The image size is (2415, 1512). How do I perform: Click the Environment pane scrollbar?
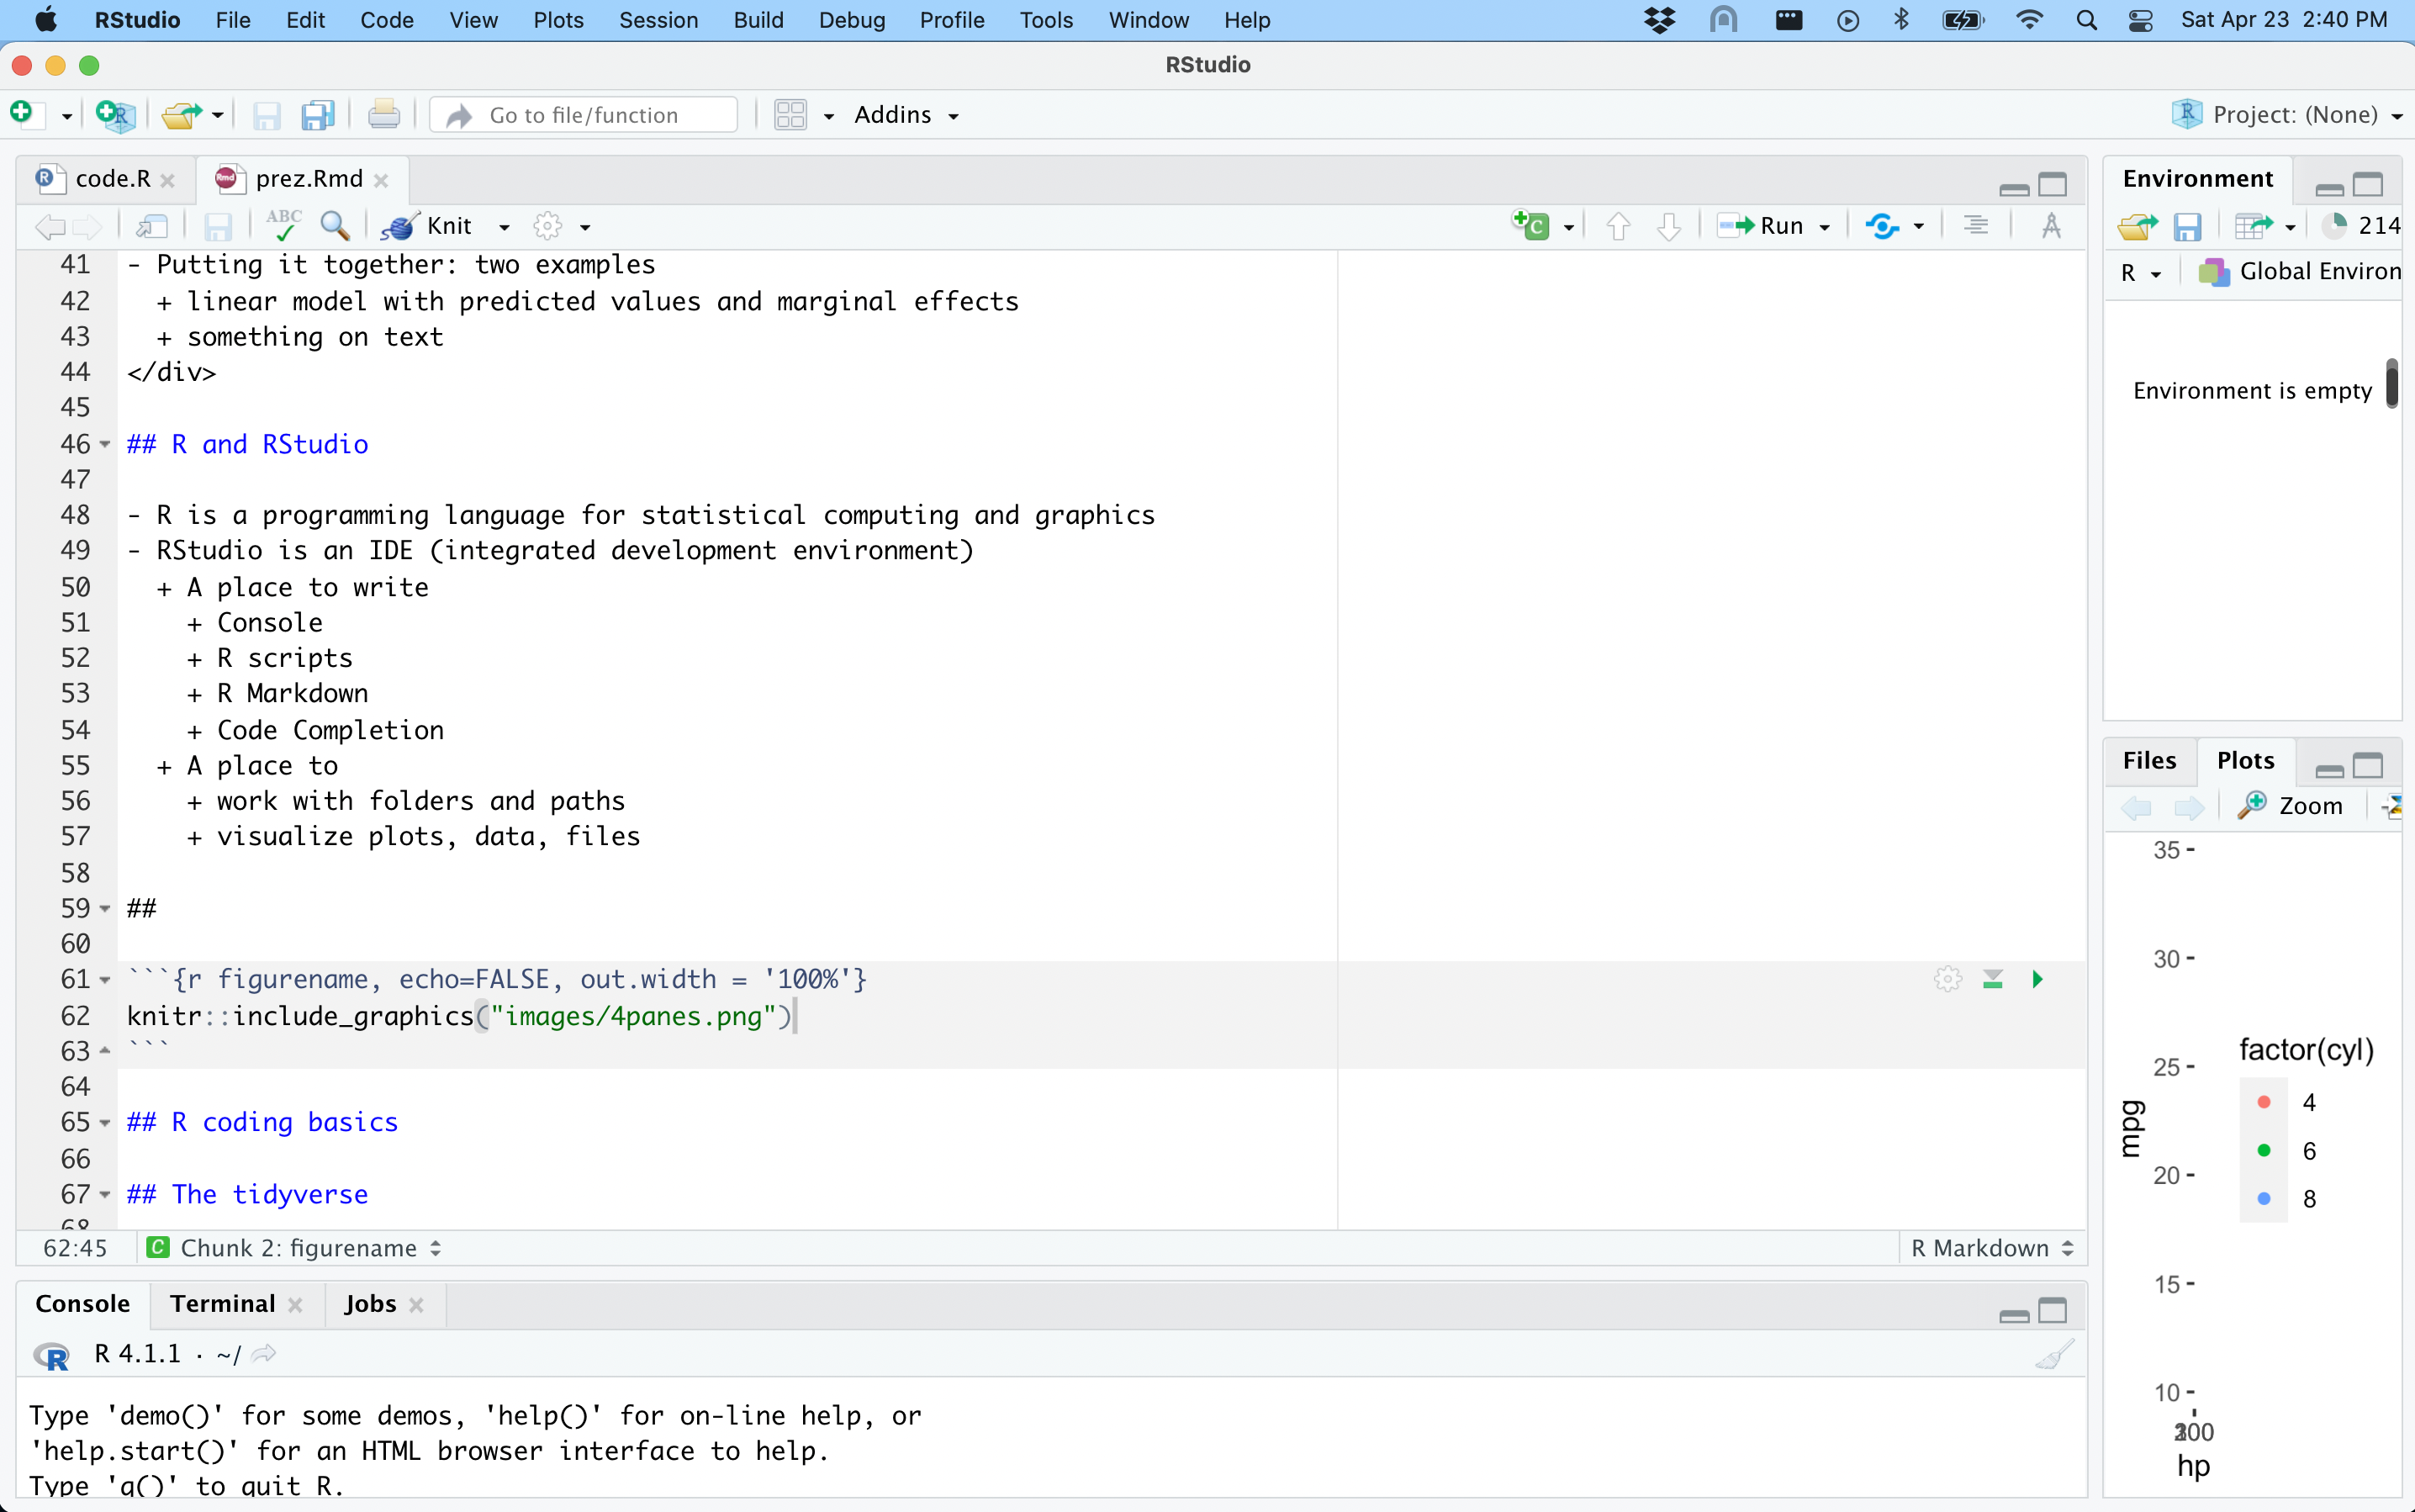[2391, 383]
